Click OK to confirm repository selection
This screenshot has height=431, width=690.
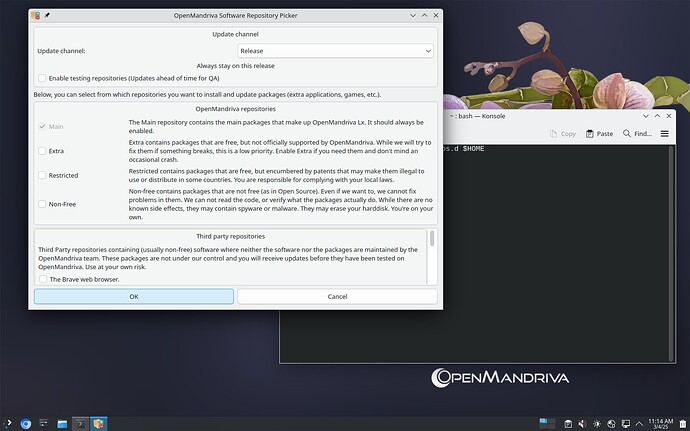[x=134, y=296]
